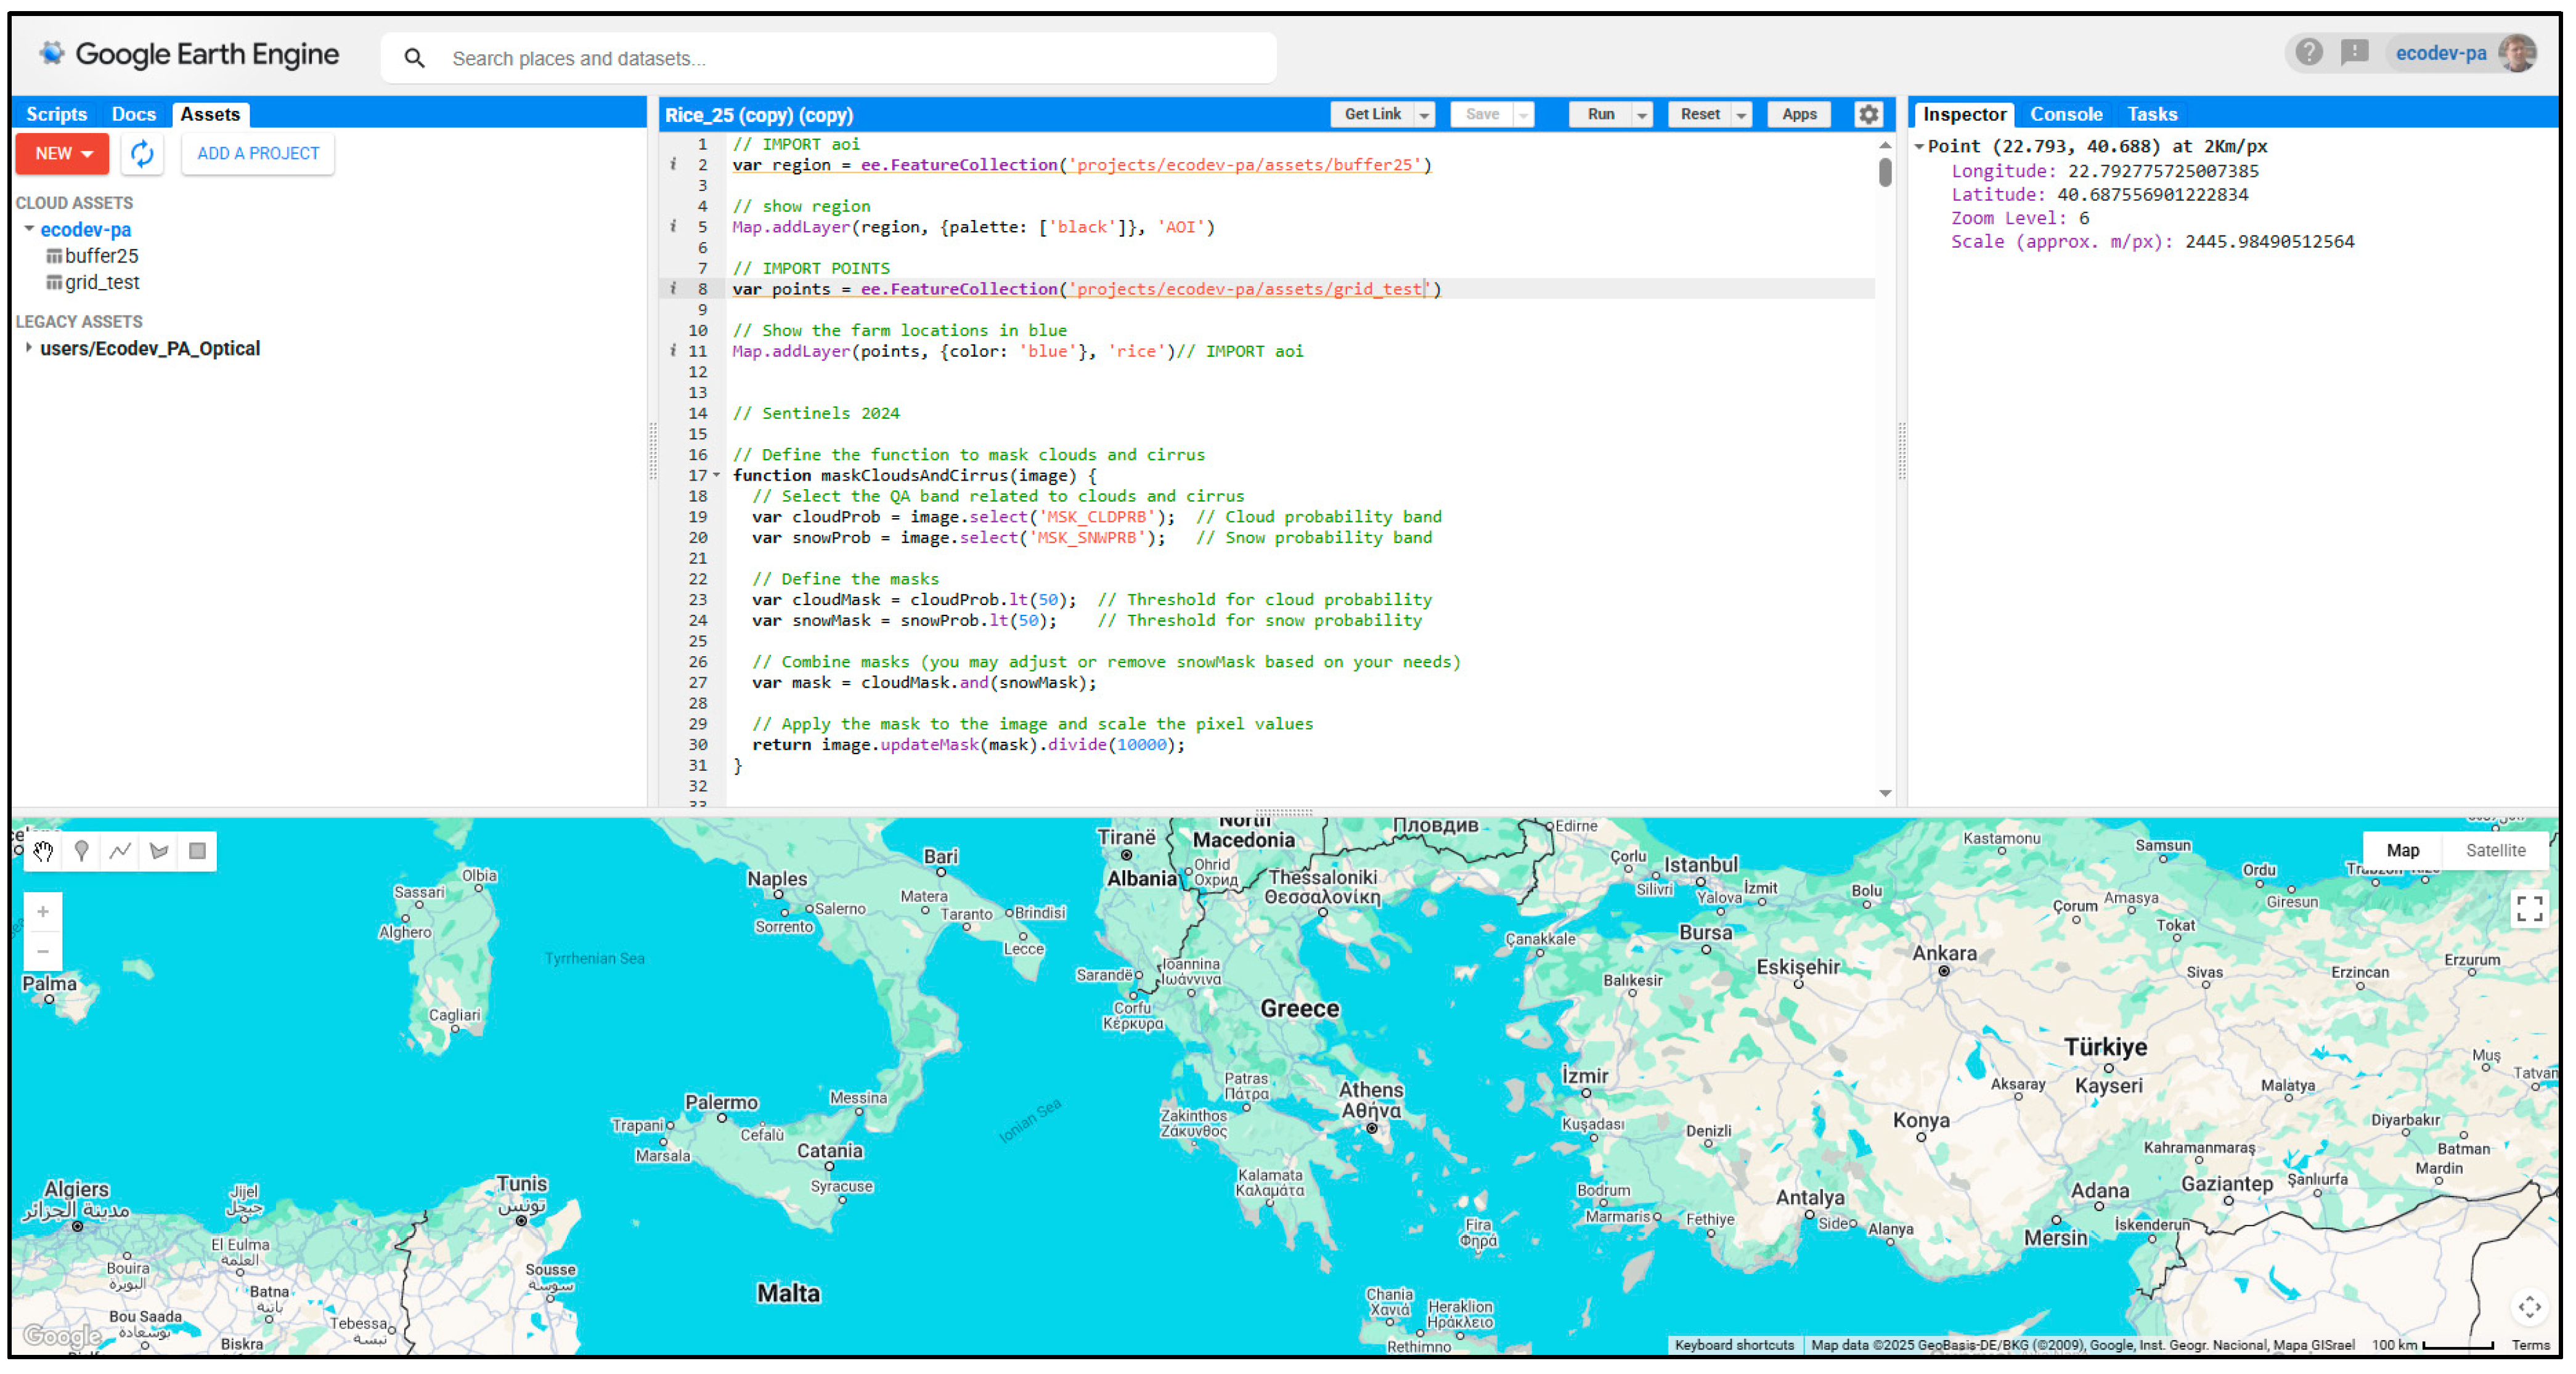Switch map to Map view

tap(2402, 850)
